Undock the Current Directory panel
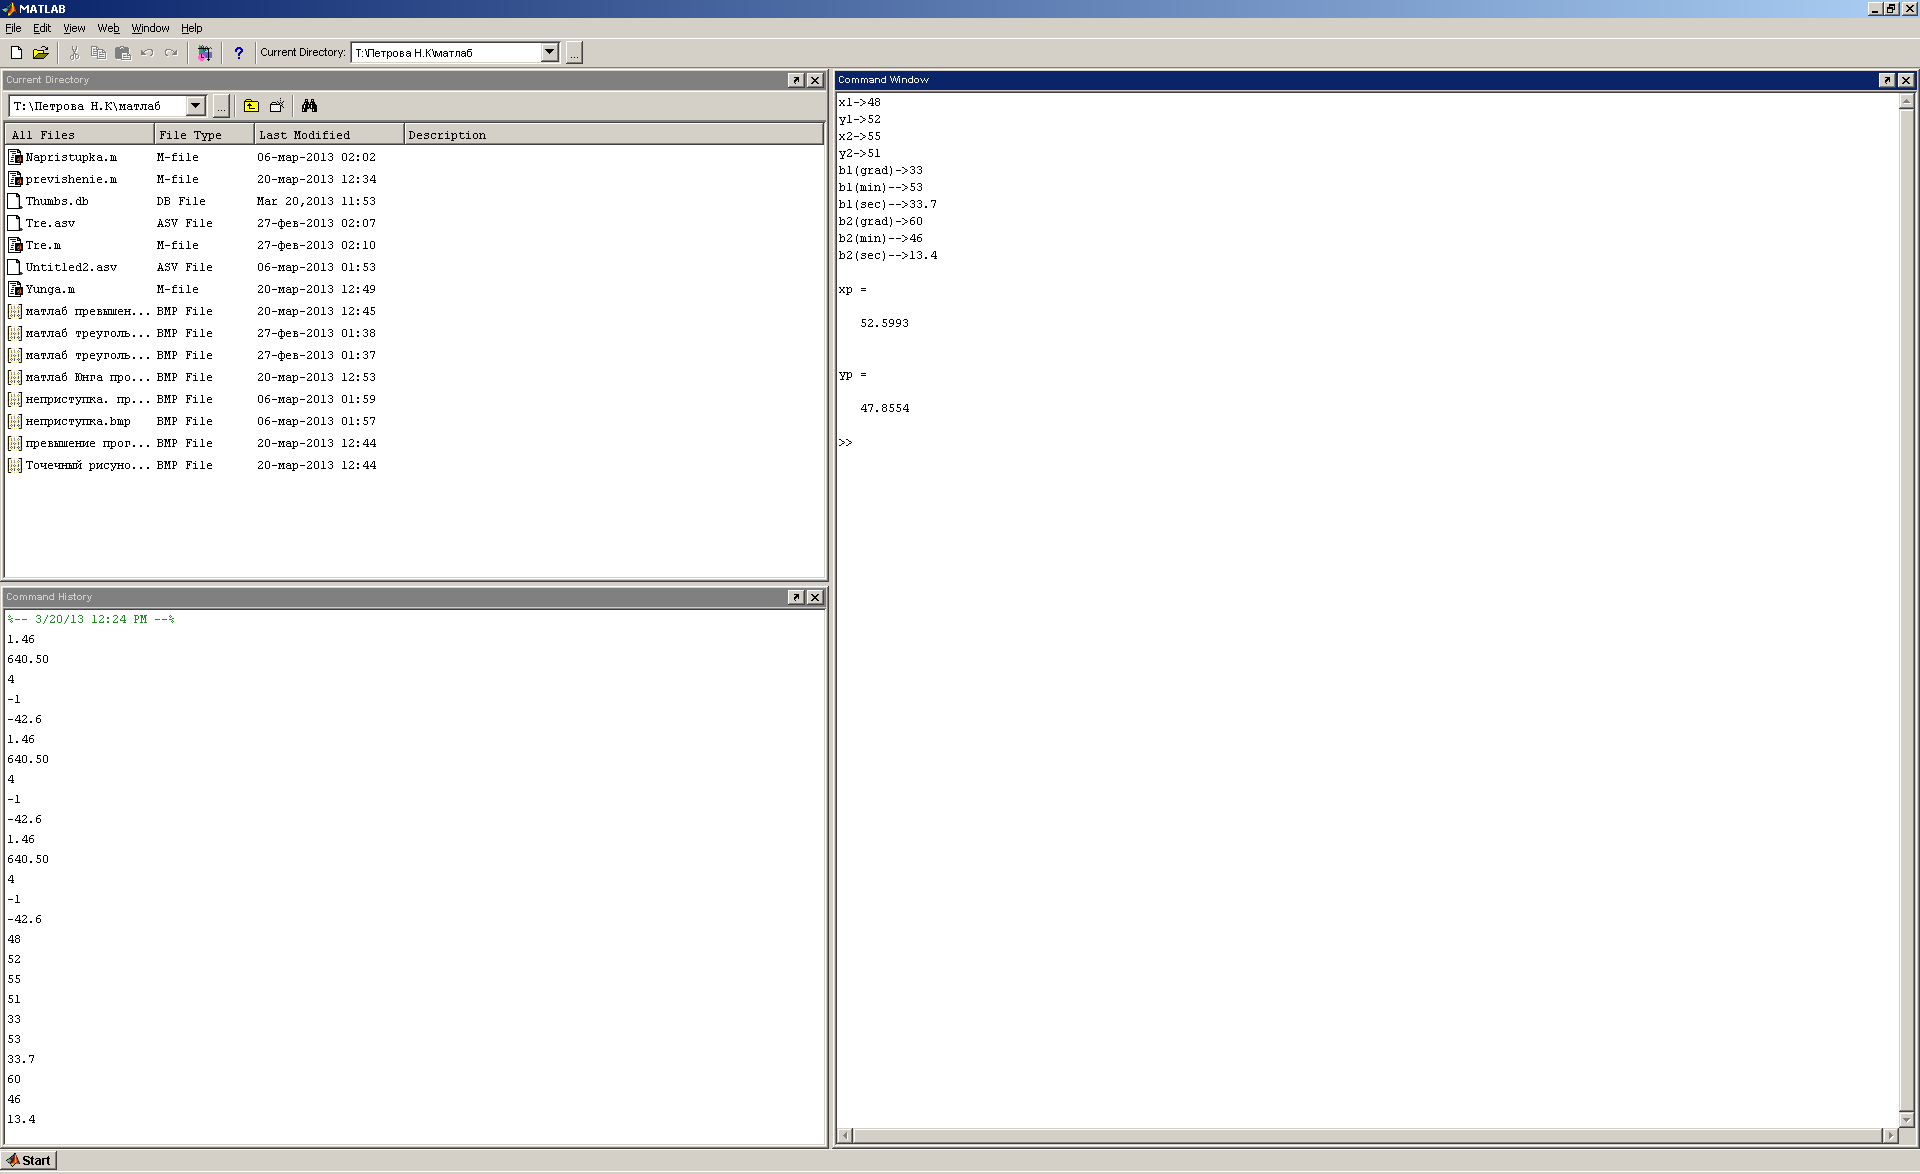 pyautogui.click(x=796, y=80)
